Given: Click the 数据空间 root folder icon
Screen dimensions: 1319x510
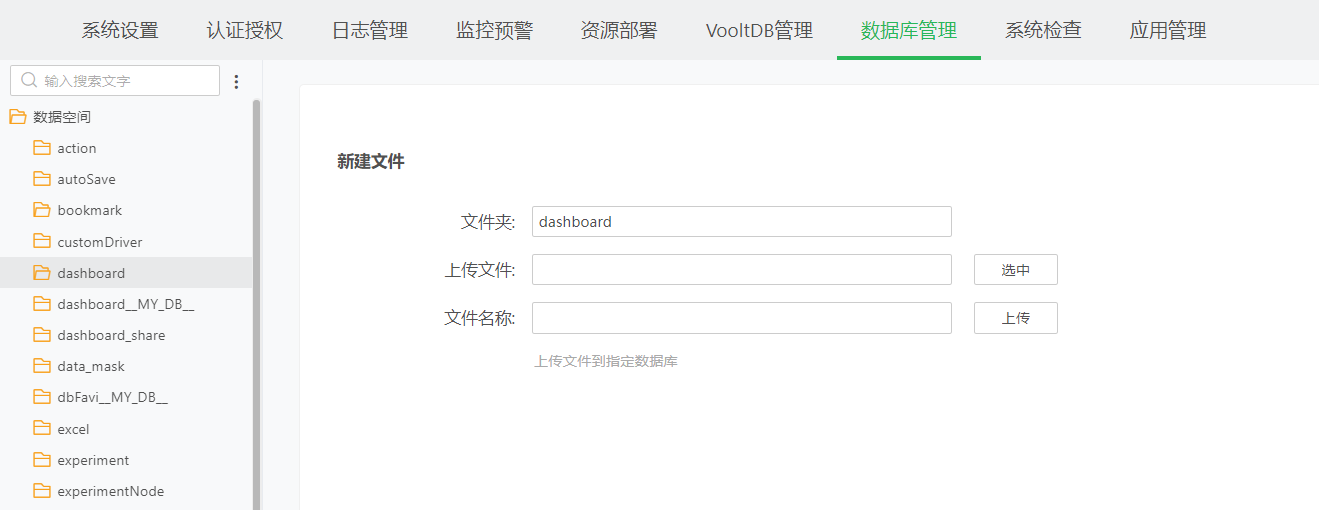Looking at the screenshot, I should 17,117.
